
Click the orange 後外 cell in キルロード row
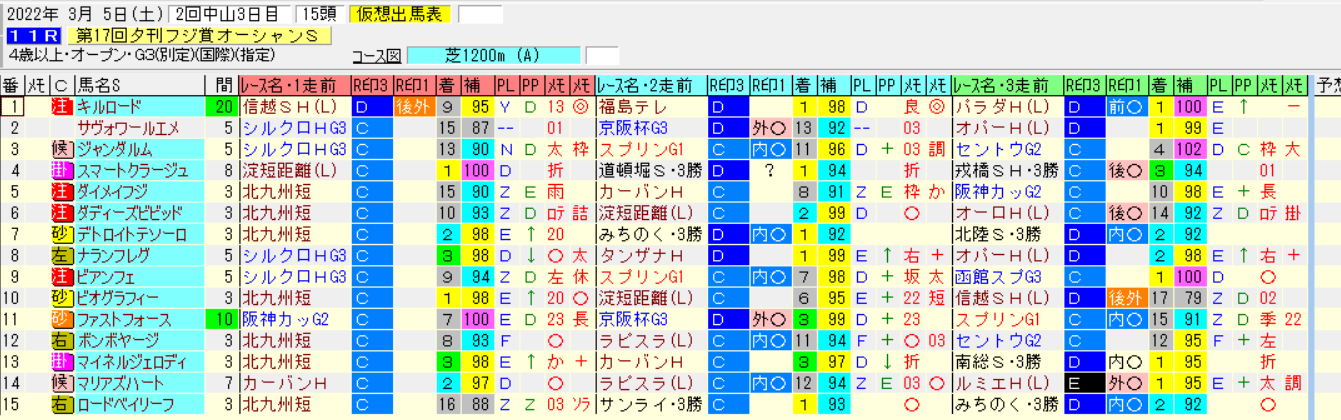pyautogui.click(x=414, y=106)
